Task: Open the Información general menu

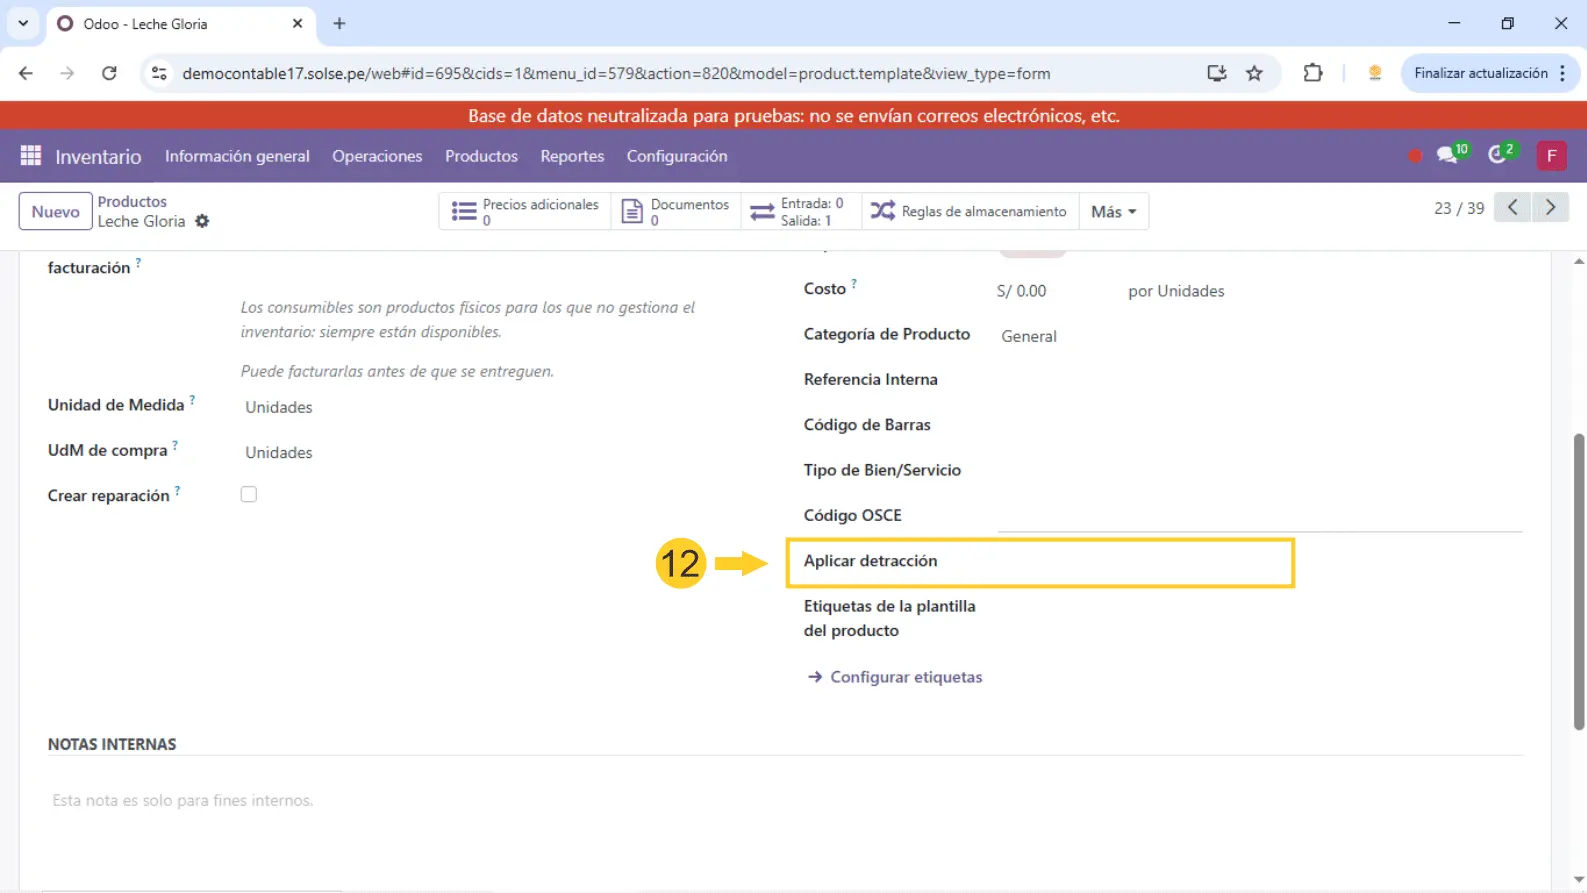Action: 237,156
